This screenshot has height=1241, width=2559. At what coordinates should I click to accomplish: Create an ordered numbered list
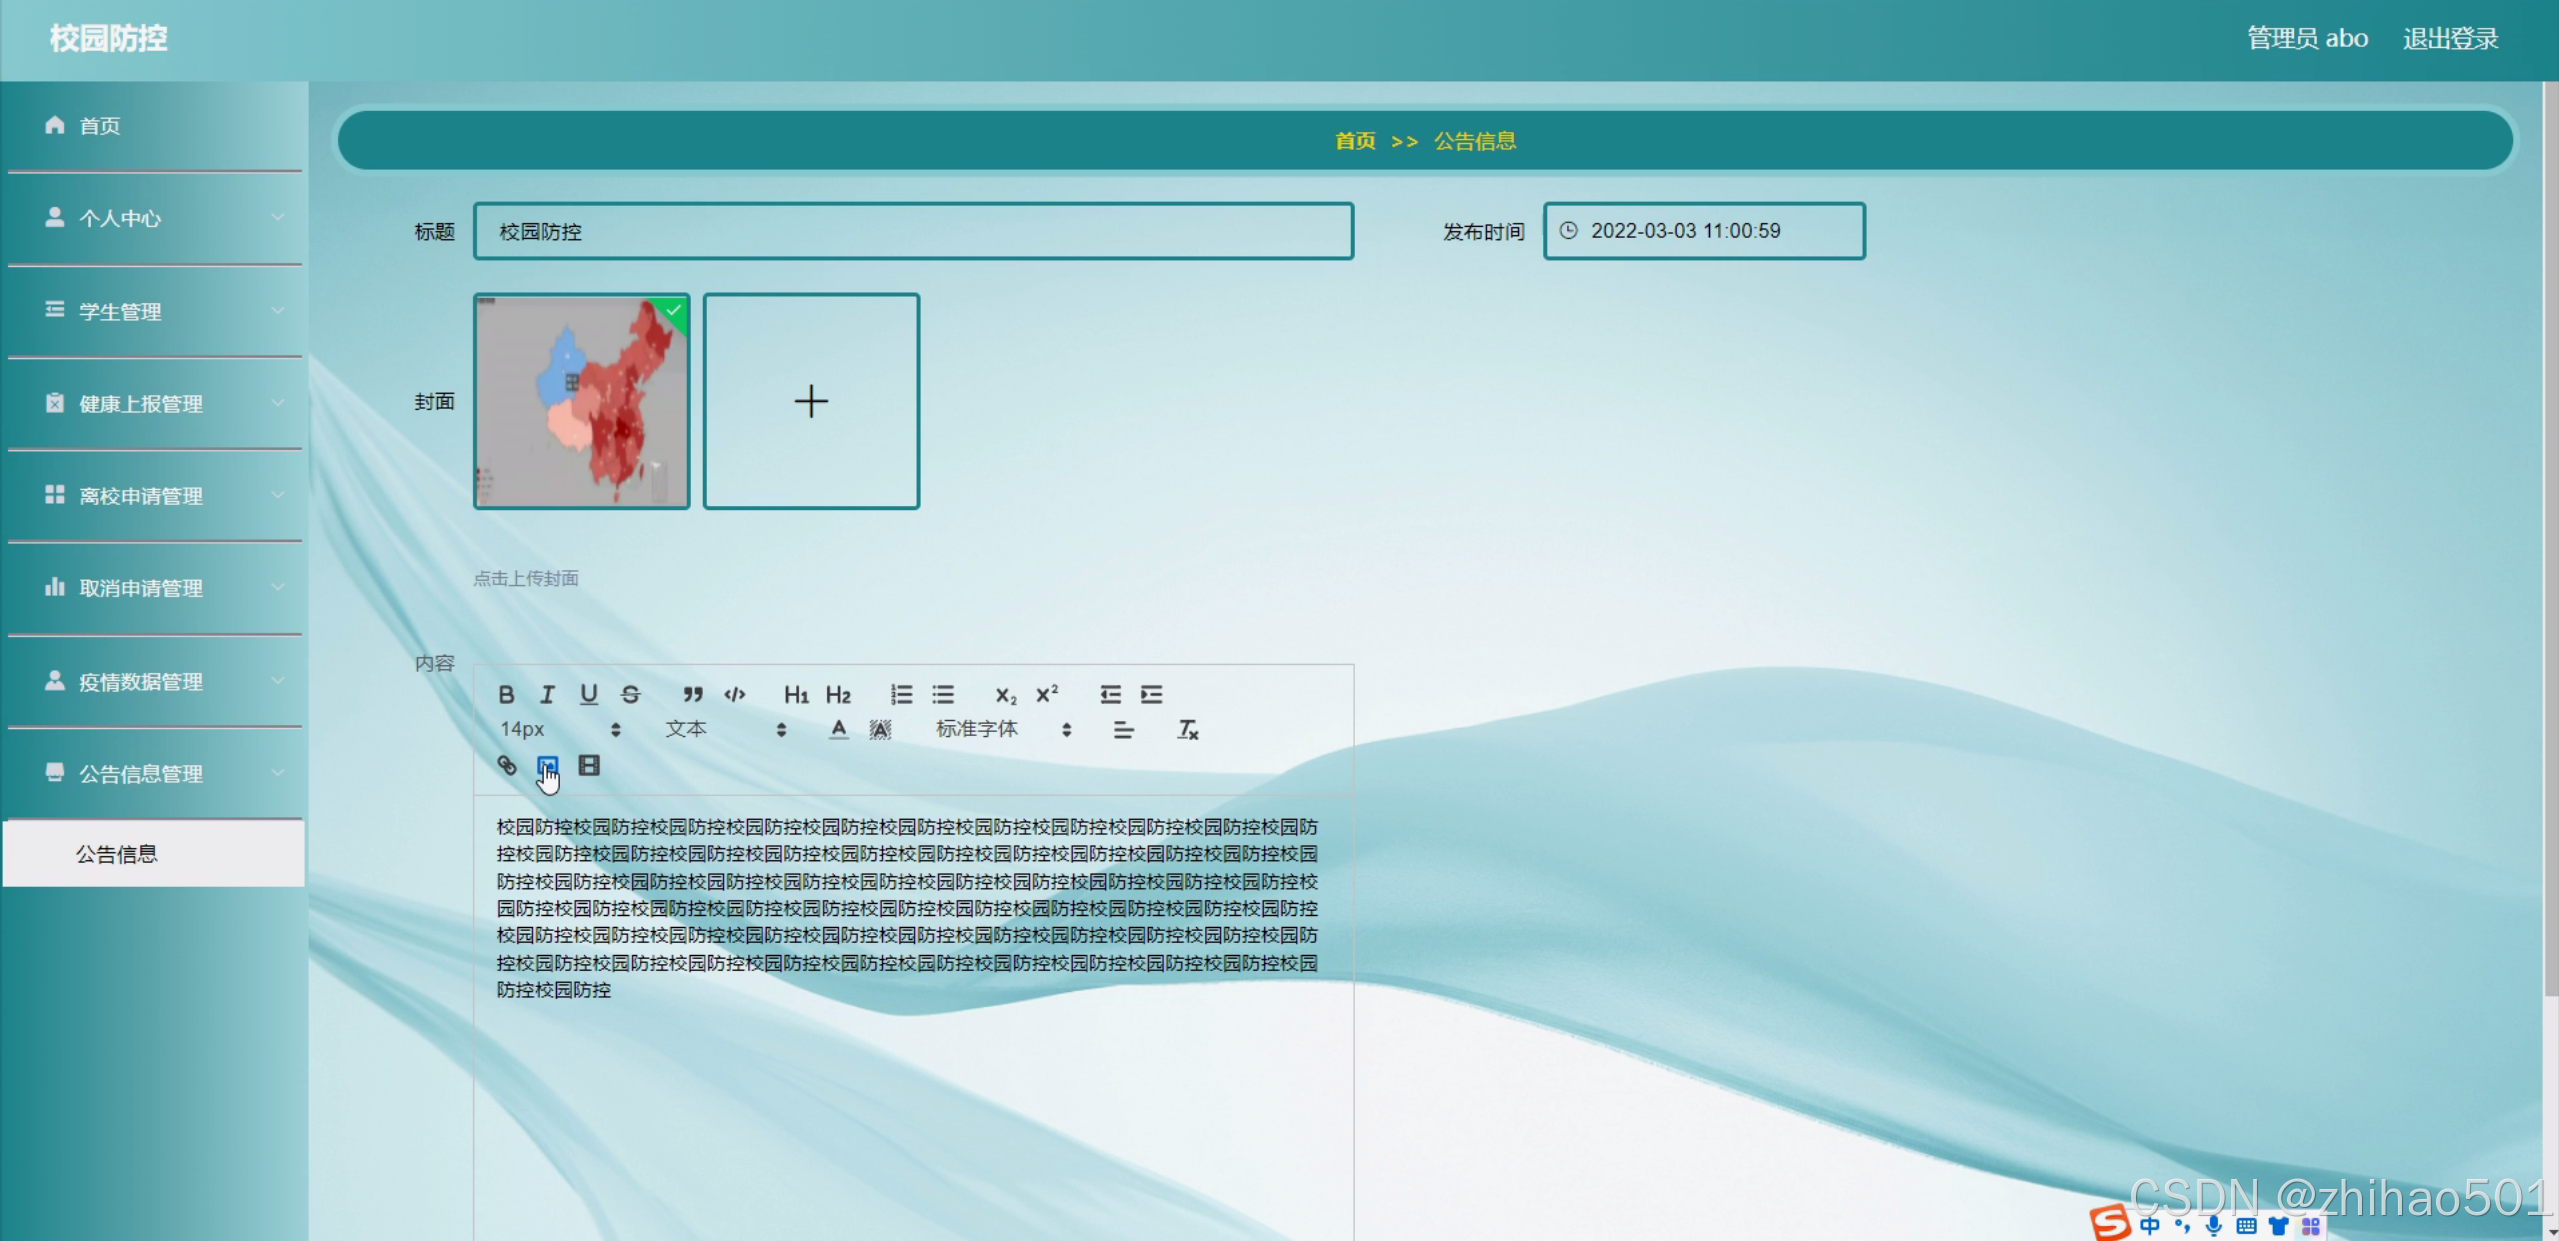pos(901,694)
